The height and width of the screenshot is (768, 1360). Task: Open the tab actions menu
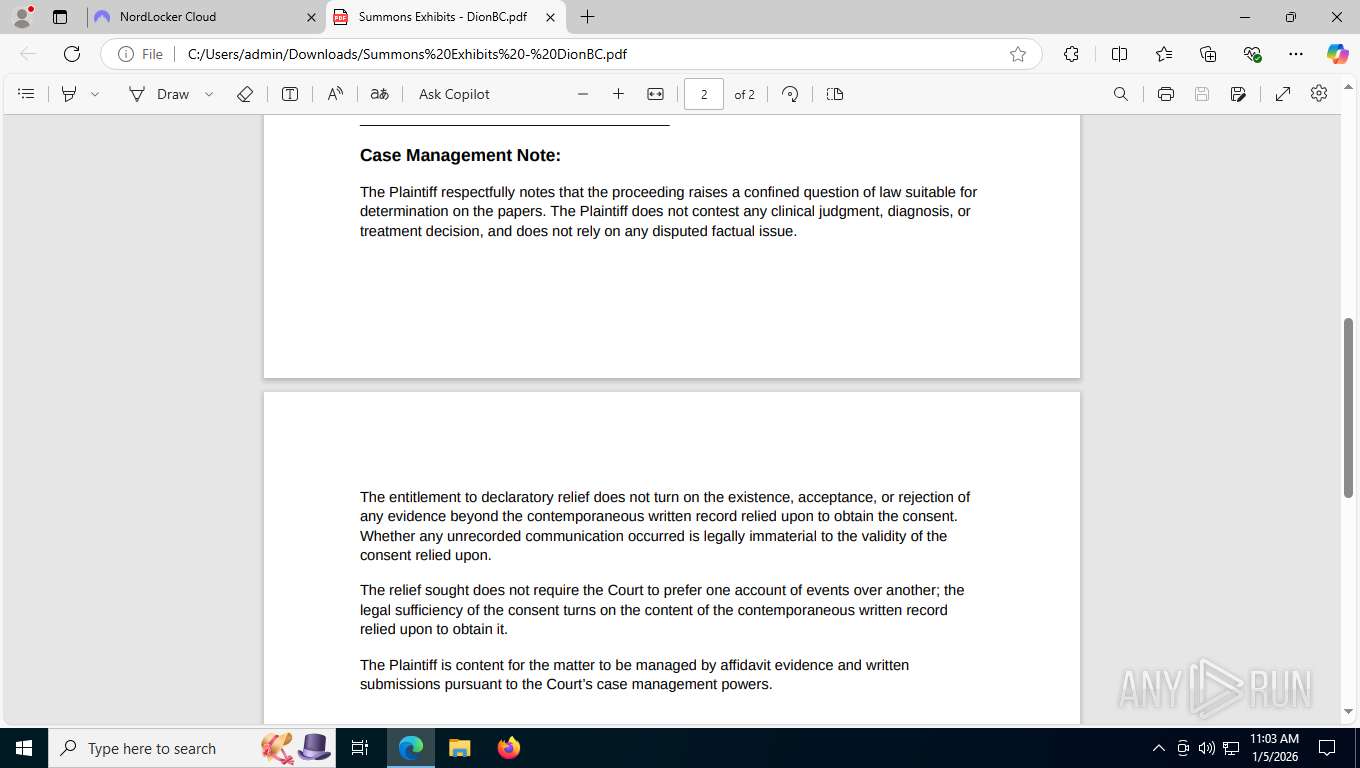[60, 17]
